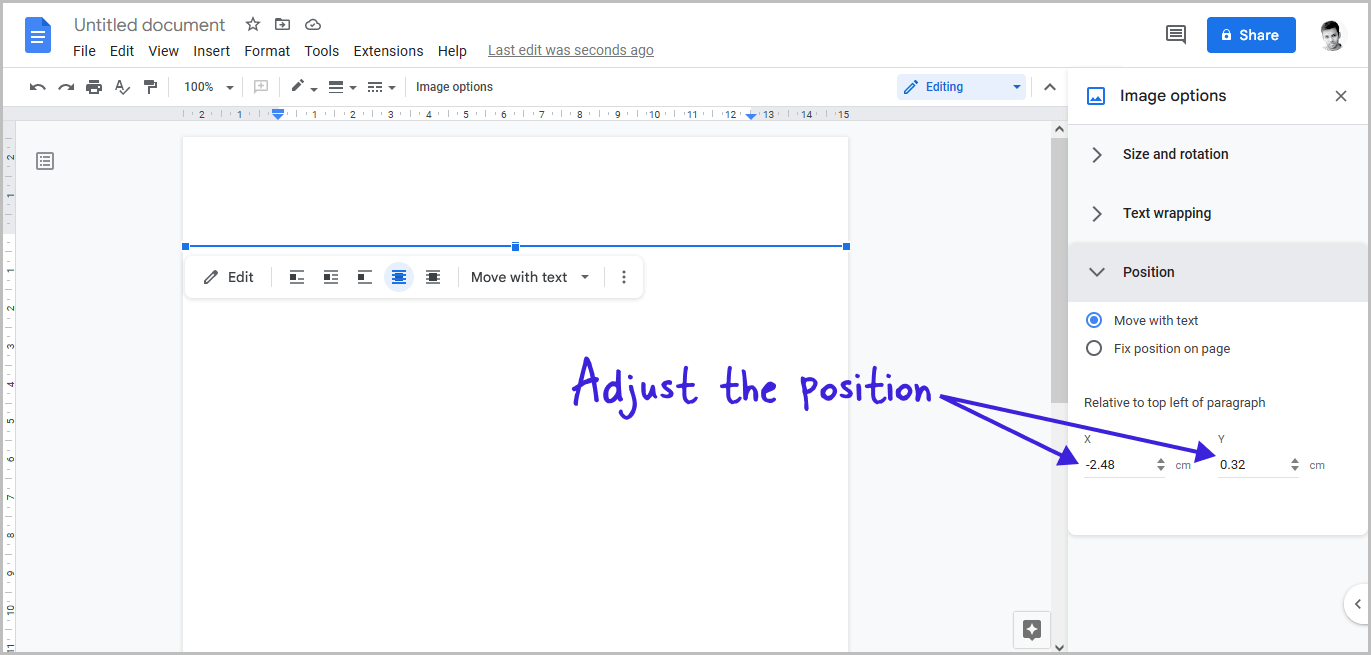Open the Format menu
Screen dimensions: 1371x655
click(x=267, y=50)
